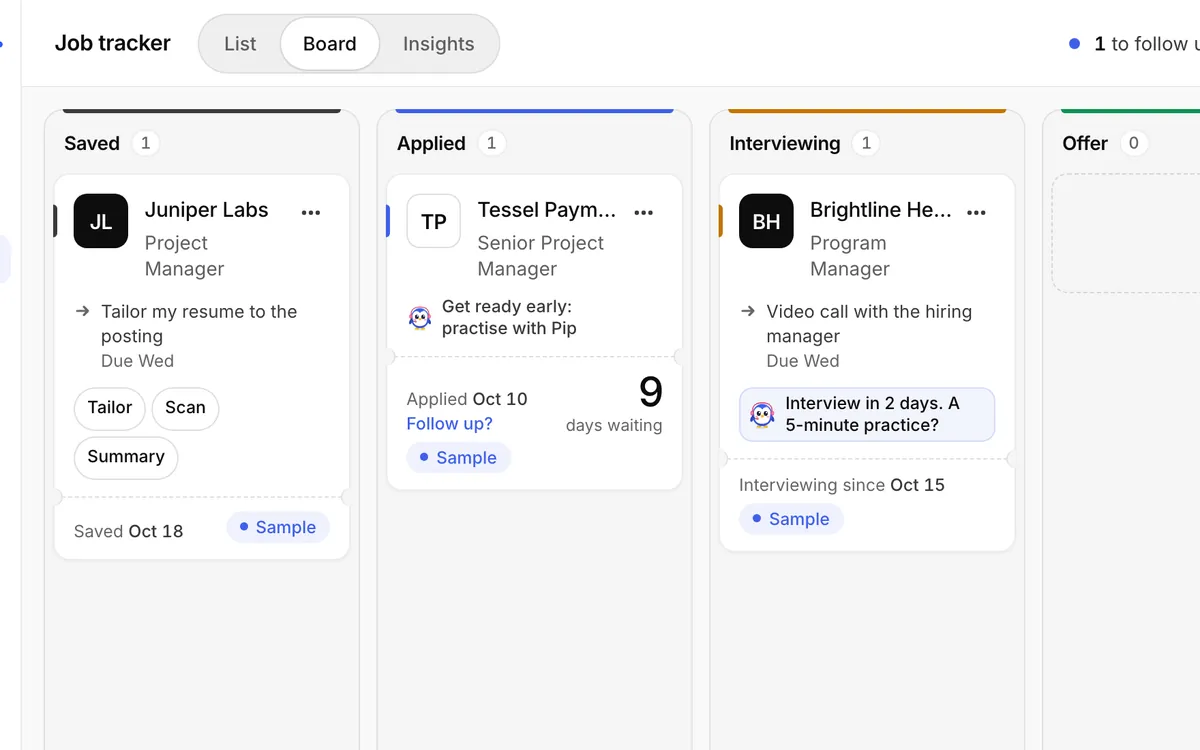The image size is (1200, 750).
Task: Click Interviewing since Oct 15 text
Action: point(842,485)
